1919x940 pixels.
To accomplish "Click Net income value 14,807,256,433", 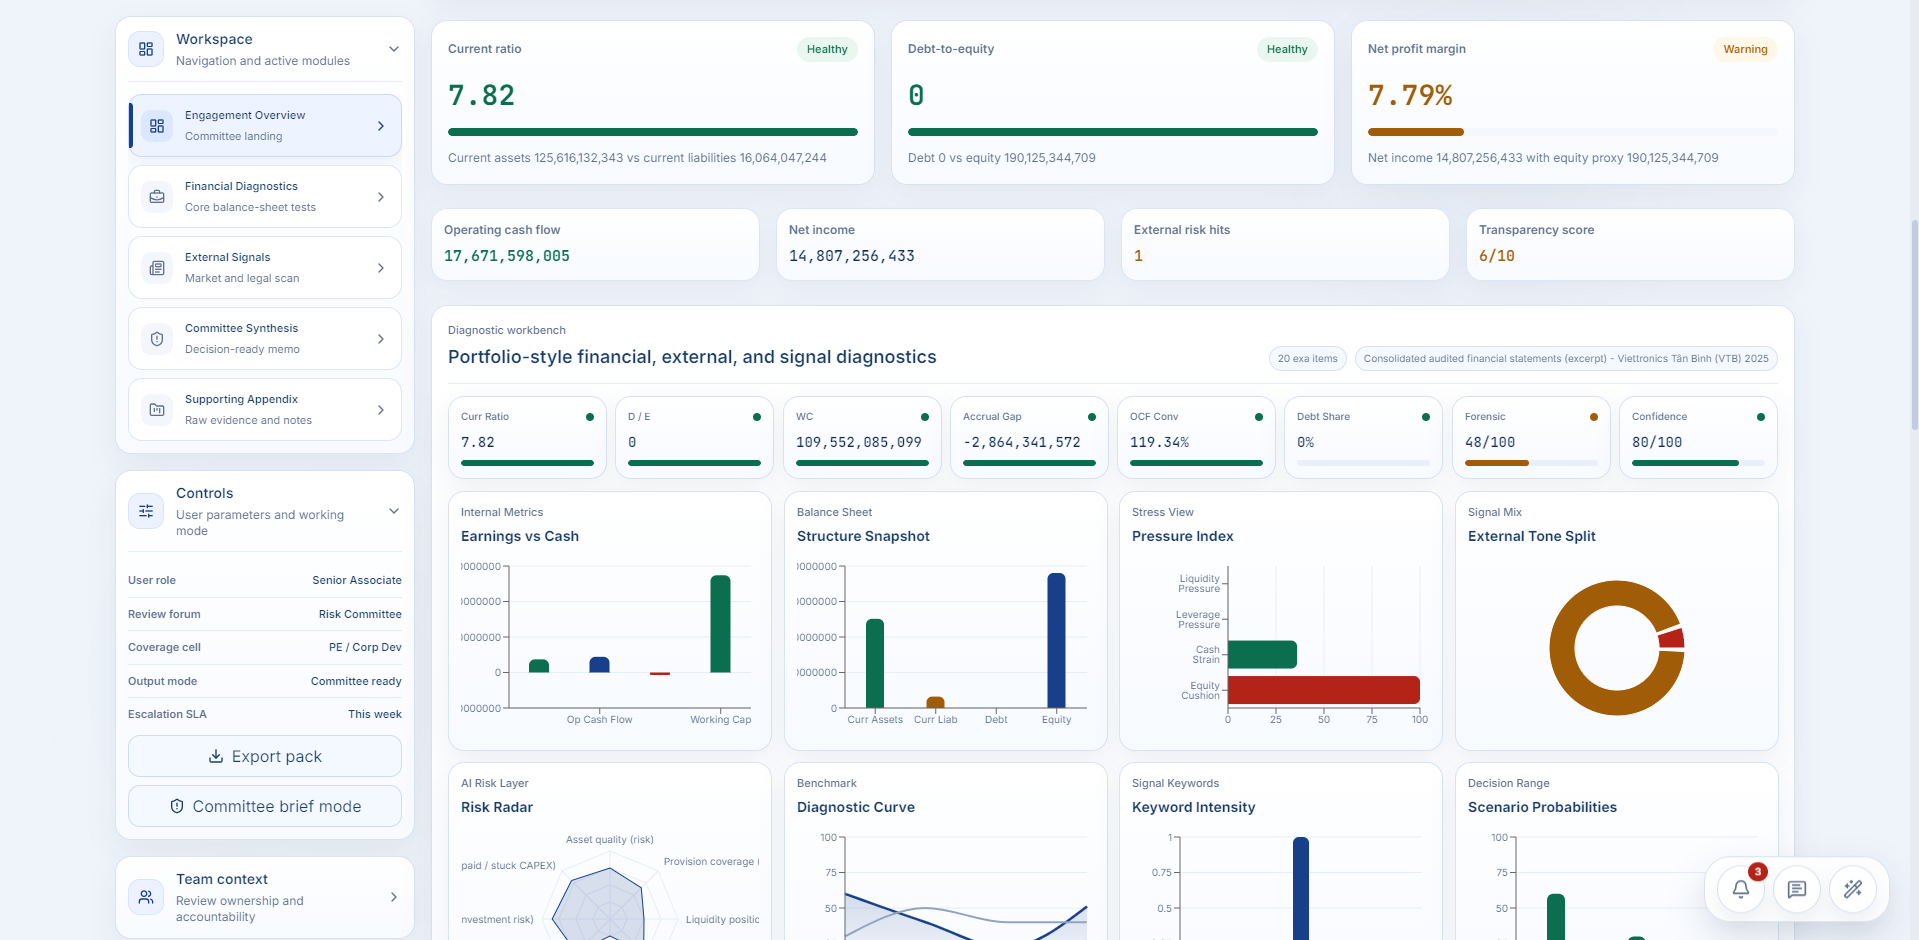I will 852,256.
